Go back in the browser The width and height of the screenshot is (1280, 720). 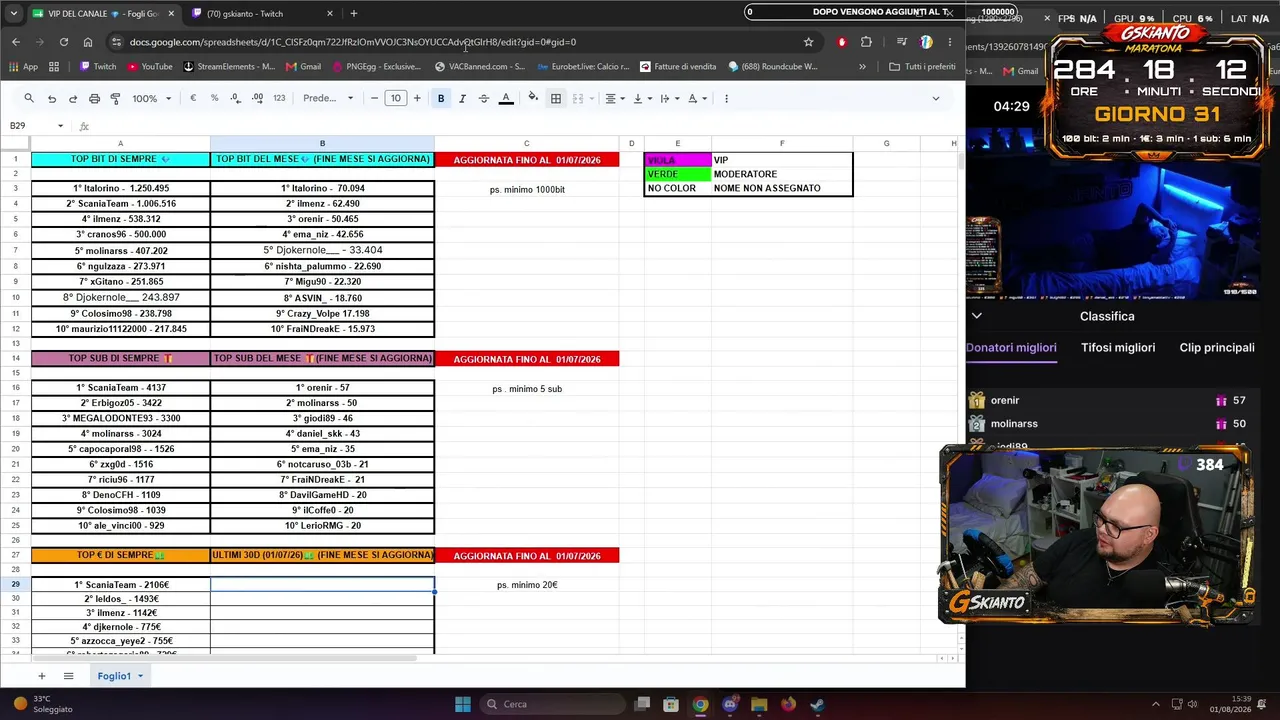16,42
